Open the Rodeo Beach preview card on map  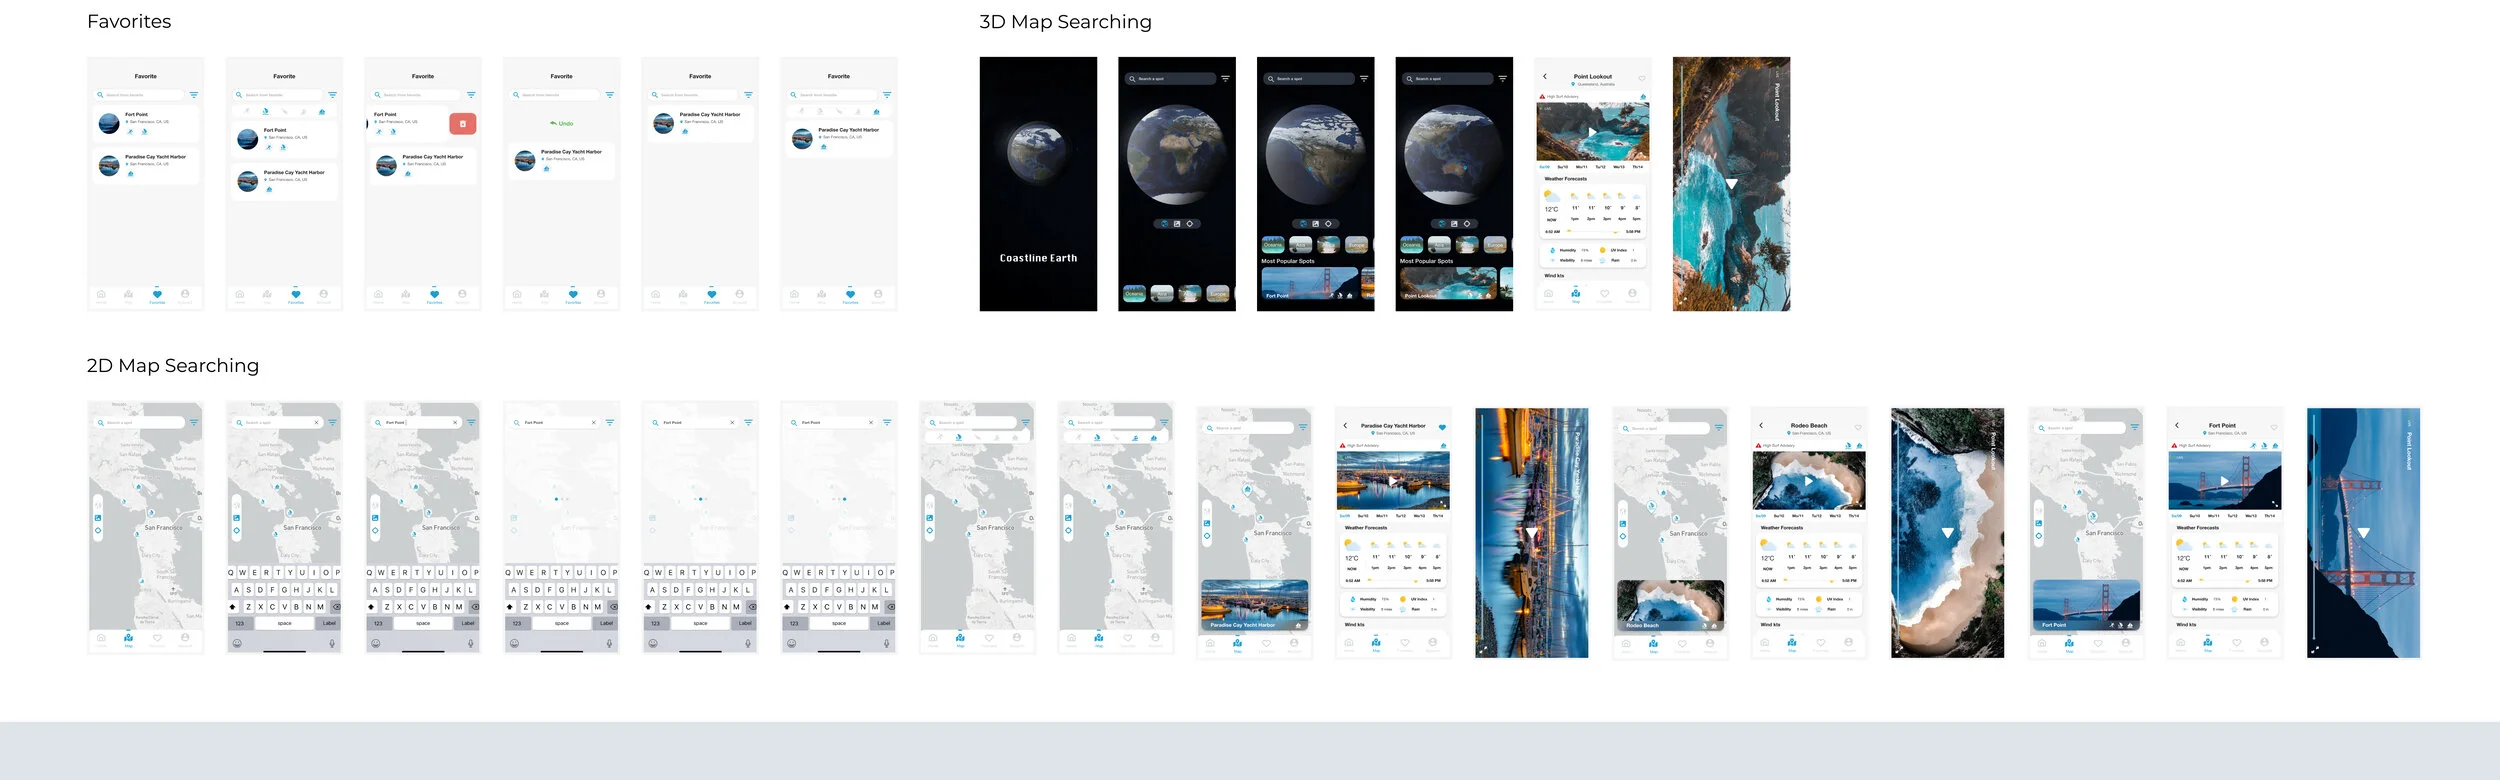pos(1671,605)
